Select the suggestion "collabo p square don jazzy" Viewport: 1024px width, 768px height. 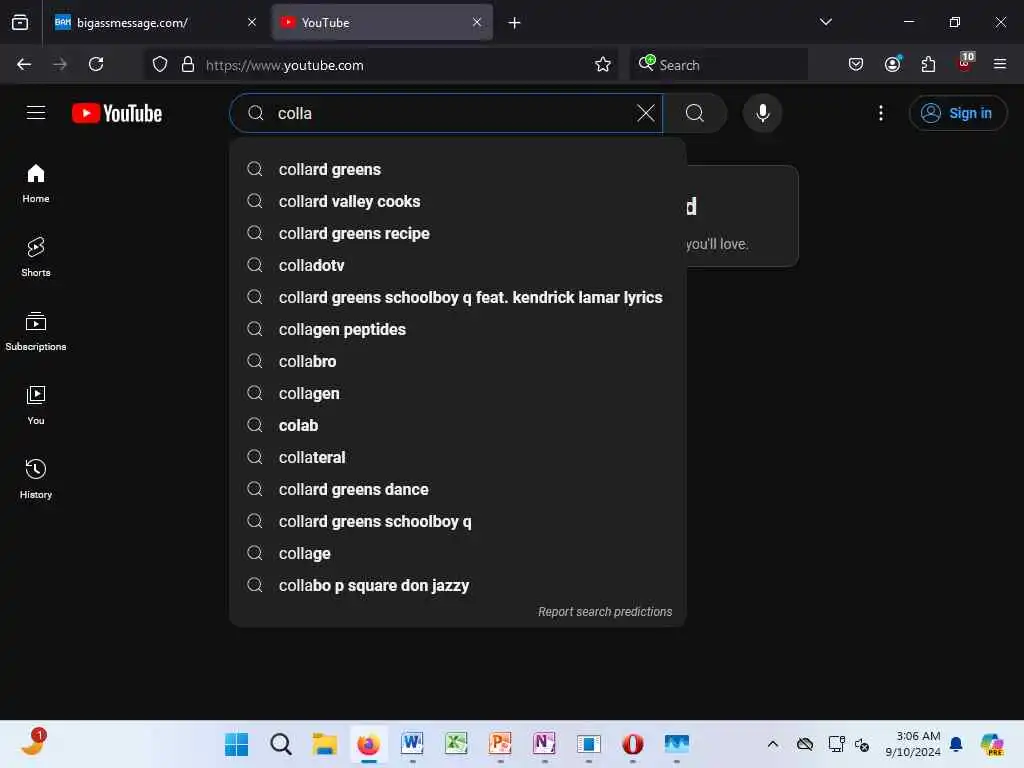(457, 585)
